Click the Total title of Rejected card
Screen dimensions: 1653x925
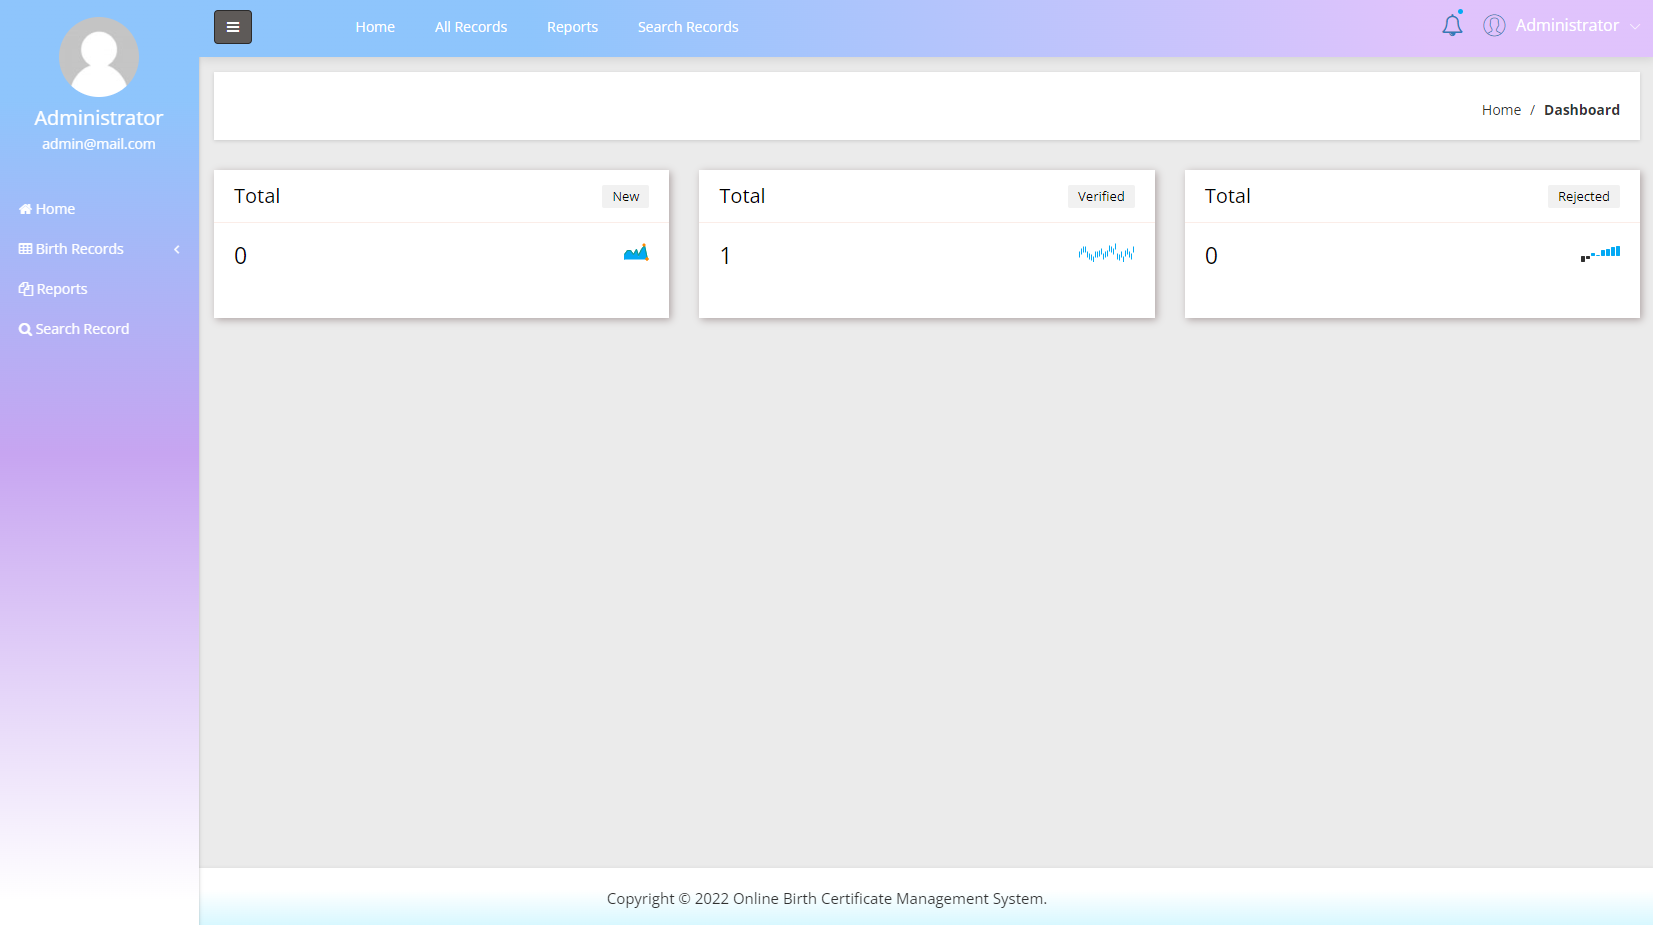[1227, 196]
